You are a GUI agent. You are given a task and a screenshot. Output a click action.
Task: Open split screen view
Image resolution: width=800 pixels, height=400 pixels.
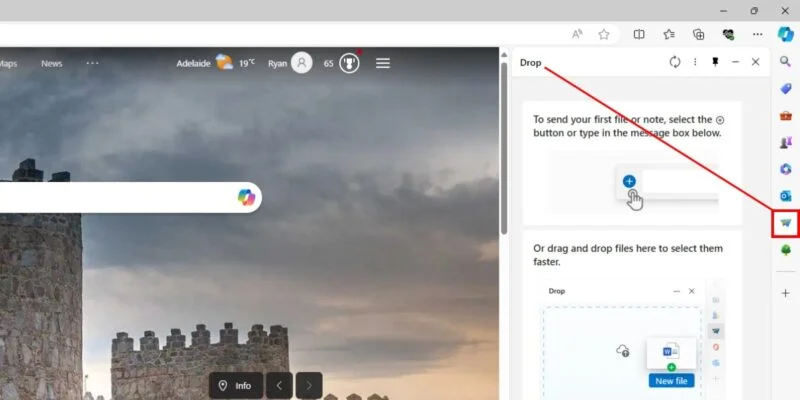click(639, 34)
